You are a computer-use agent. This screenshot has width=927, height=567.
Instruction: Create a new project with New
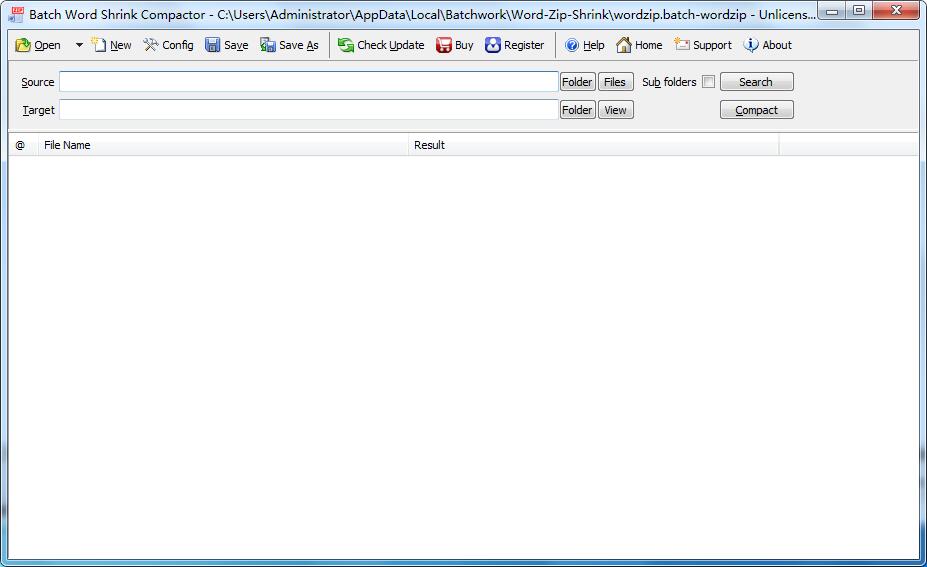(112, 45)
